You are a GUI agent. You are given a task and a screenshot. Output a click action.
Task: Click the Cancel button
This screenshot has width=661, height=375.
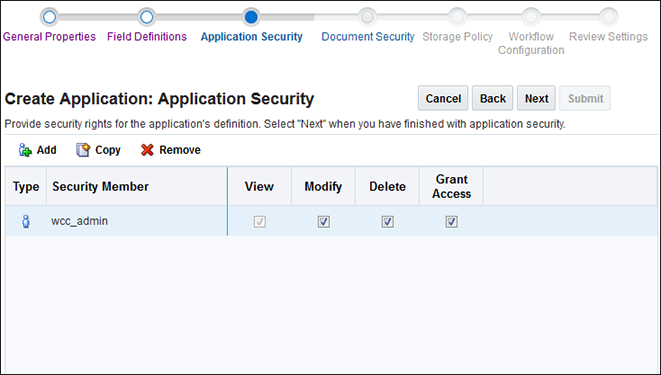[443, 99]
